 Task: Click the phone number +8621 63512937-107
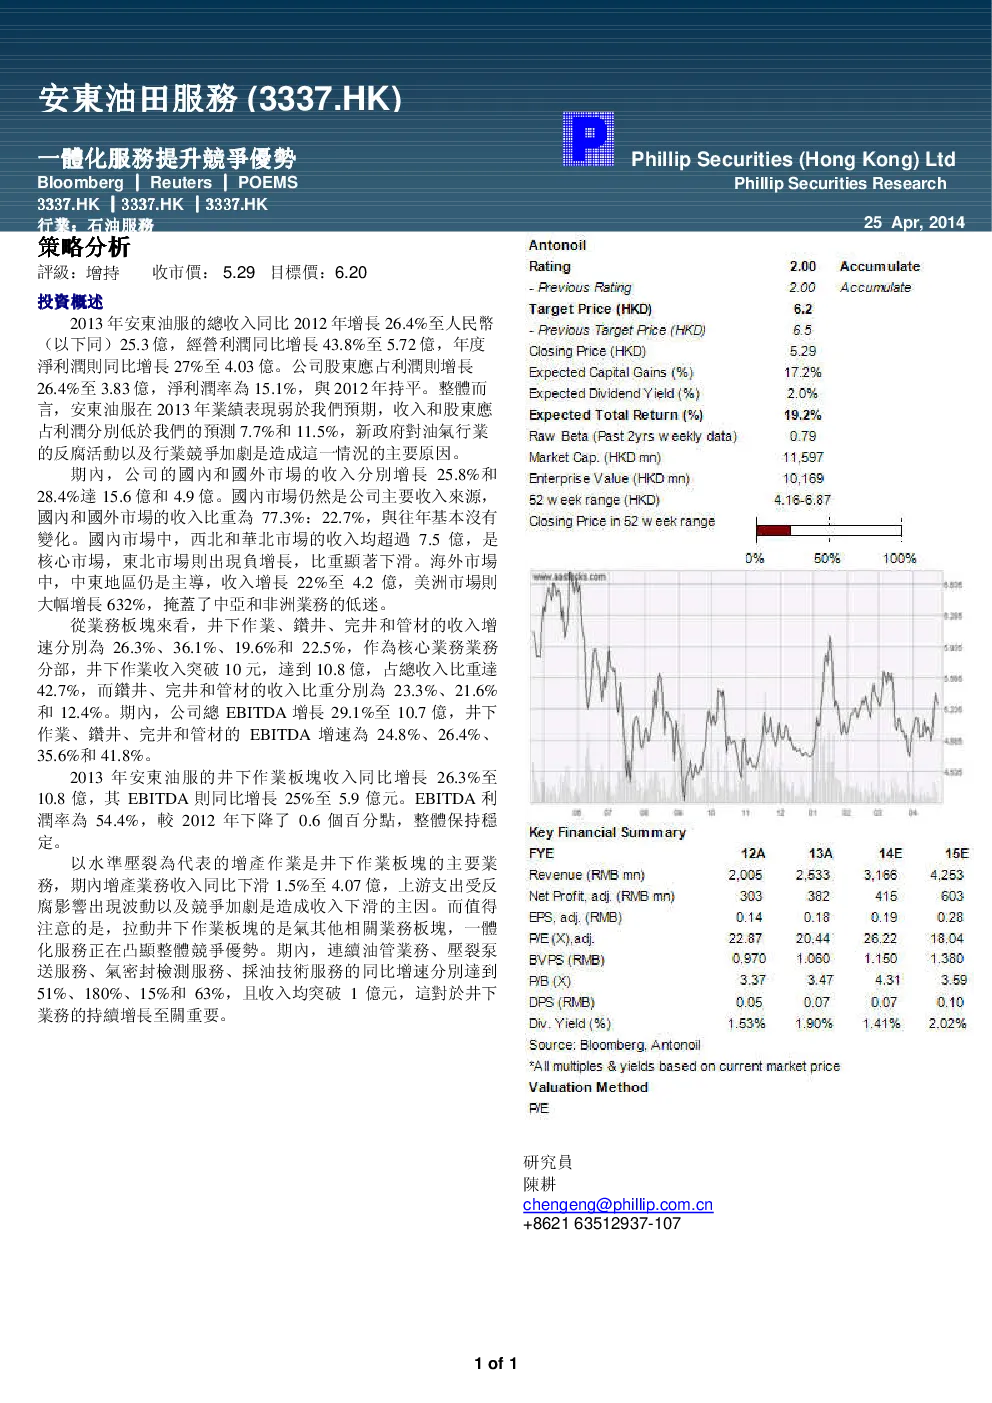(602, 1223)
